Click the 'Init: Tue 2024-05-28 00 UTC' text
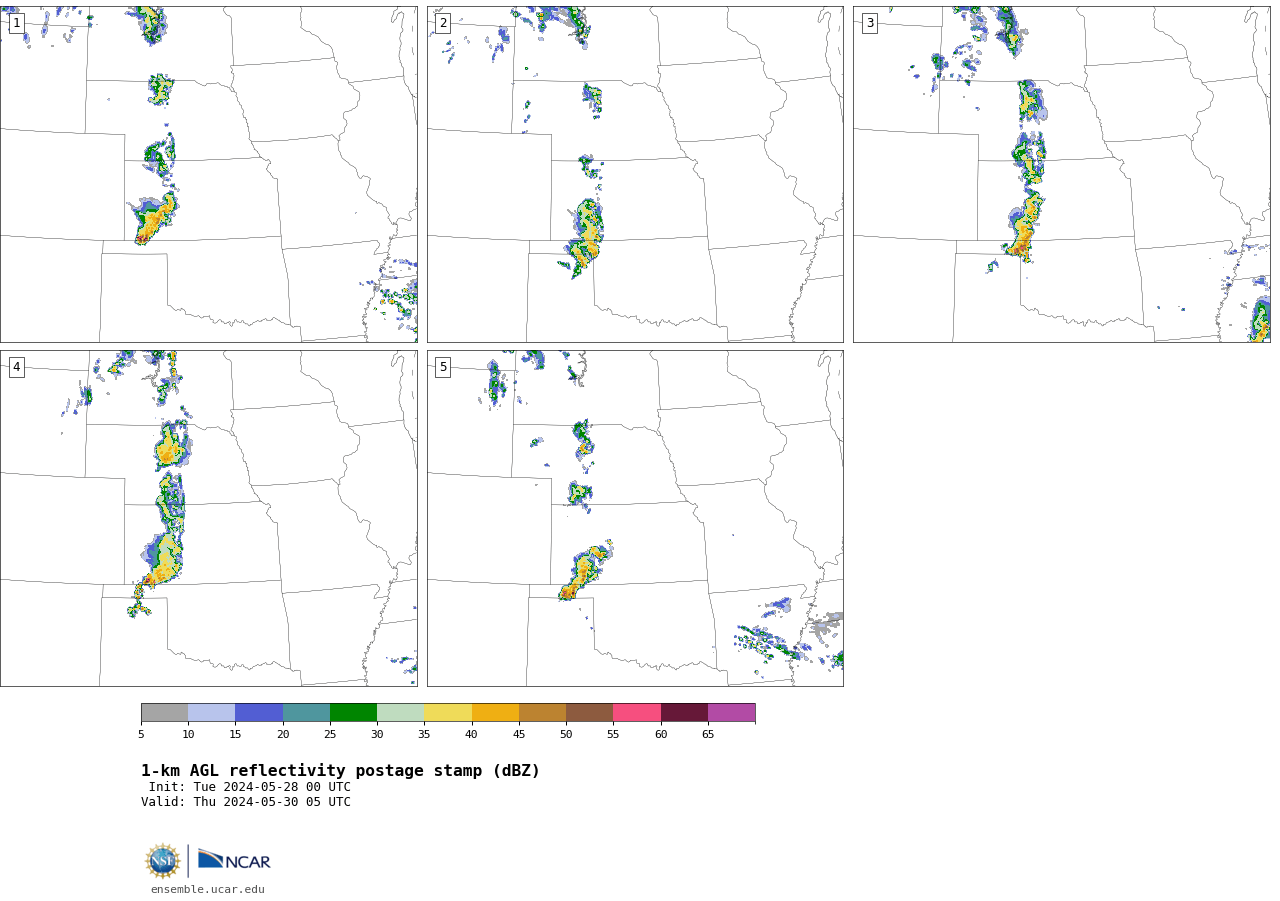Image resolution: width=1280 pixels, height=901 pixels. [250, 787]
